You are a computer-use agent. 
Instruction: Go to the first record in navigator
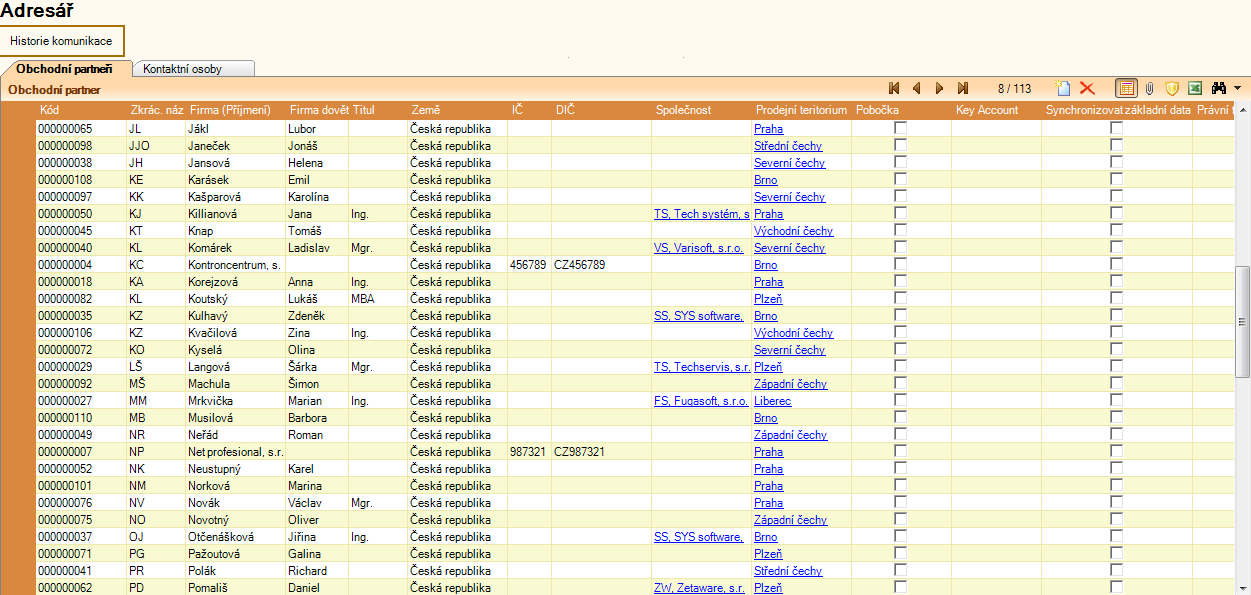click(894, 88)
